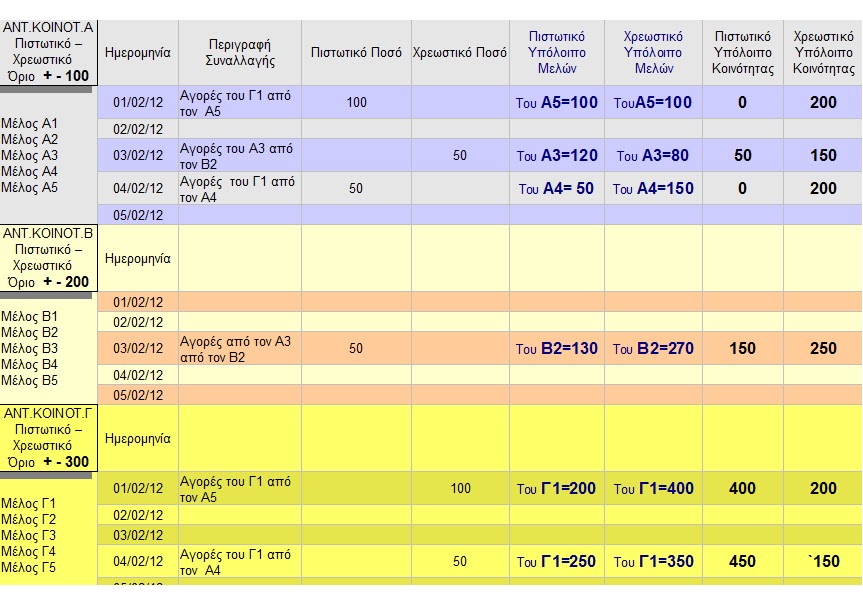Select 'Μέλος A5' in the member list
Image resolution: width=863 pixels, height=599 pixels.
click(29, 187)
